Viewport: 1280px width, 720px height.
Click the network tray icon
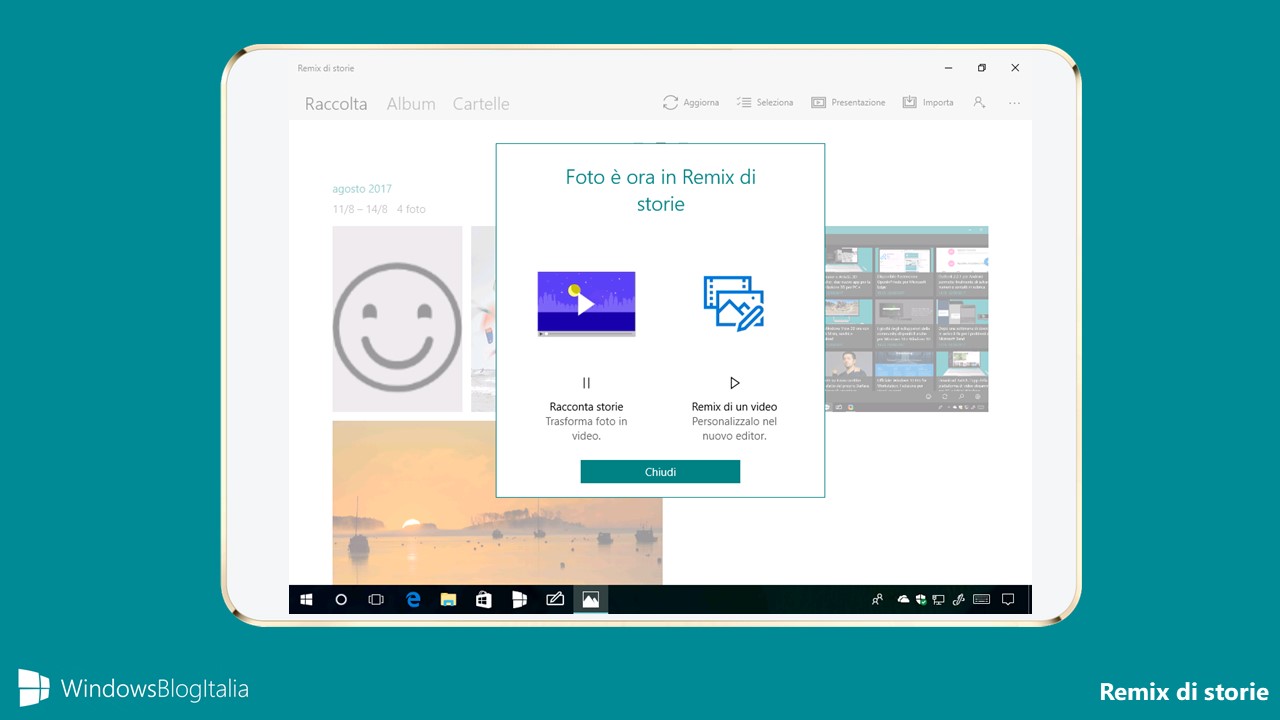pyautogui.click(x=938, y=600)
